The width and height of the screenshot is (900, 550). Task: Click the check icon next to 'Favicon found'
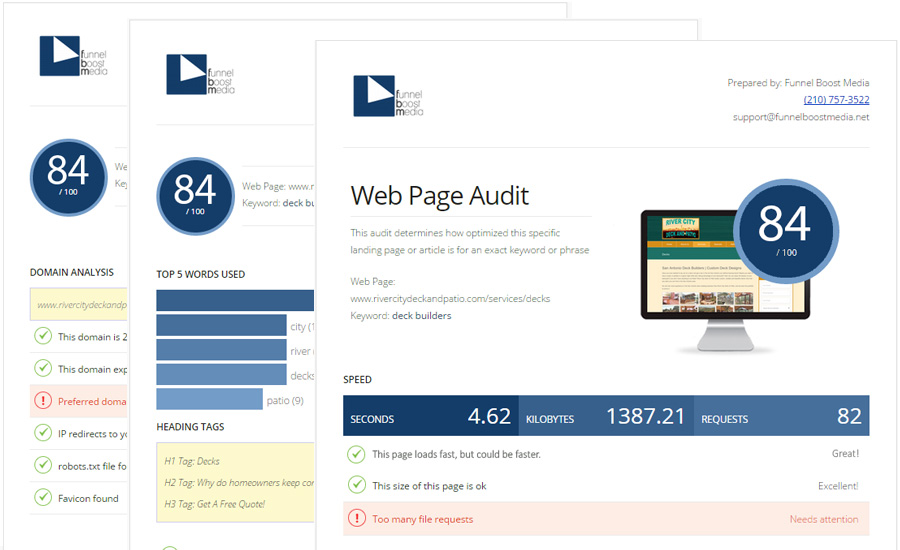pyautogui.click(x=43, y=497)
